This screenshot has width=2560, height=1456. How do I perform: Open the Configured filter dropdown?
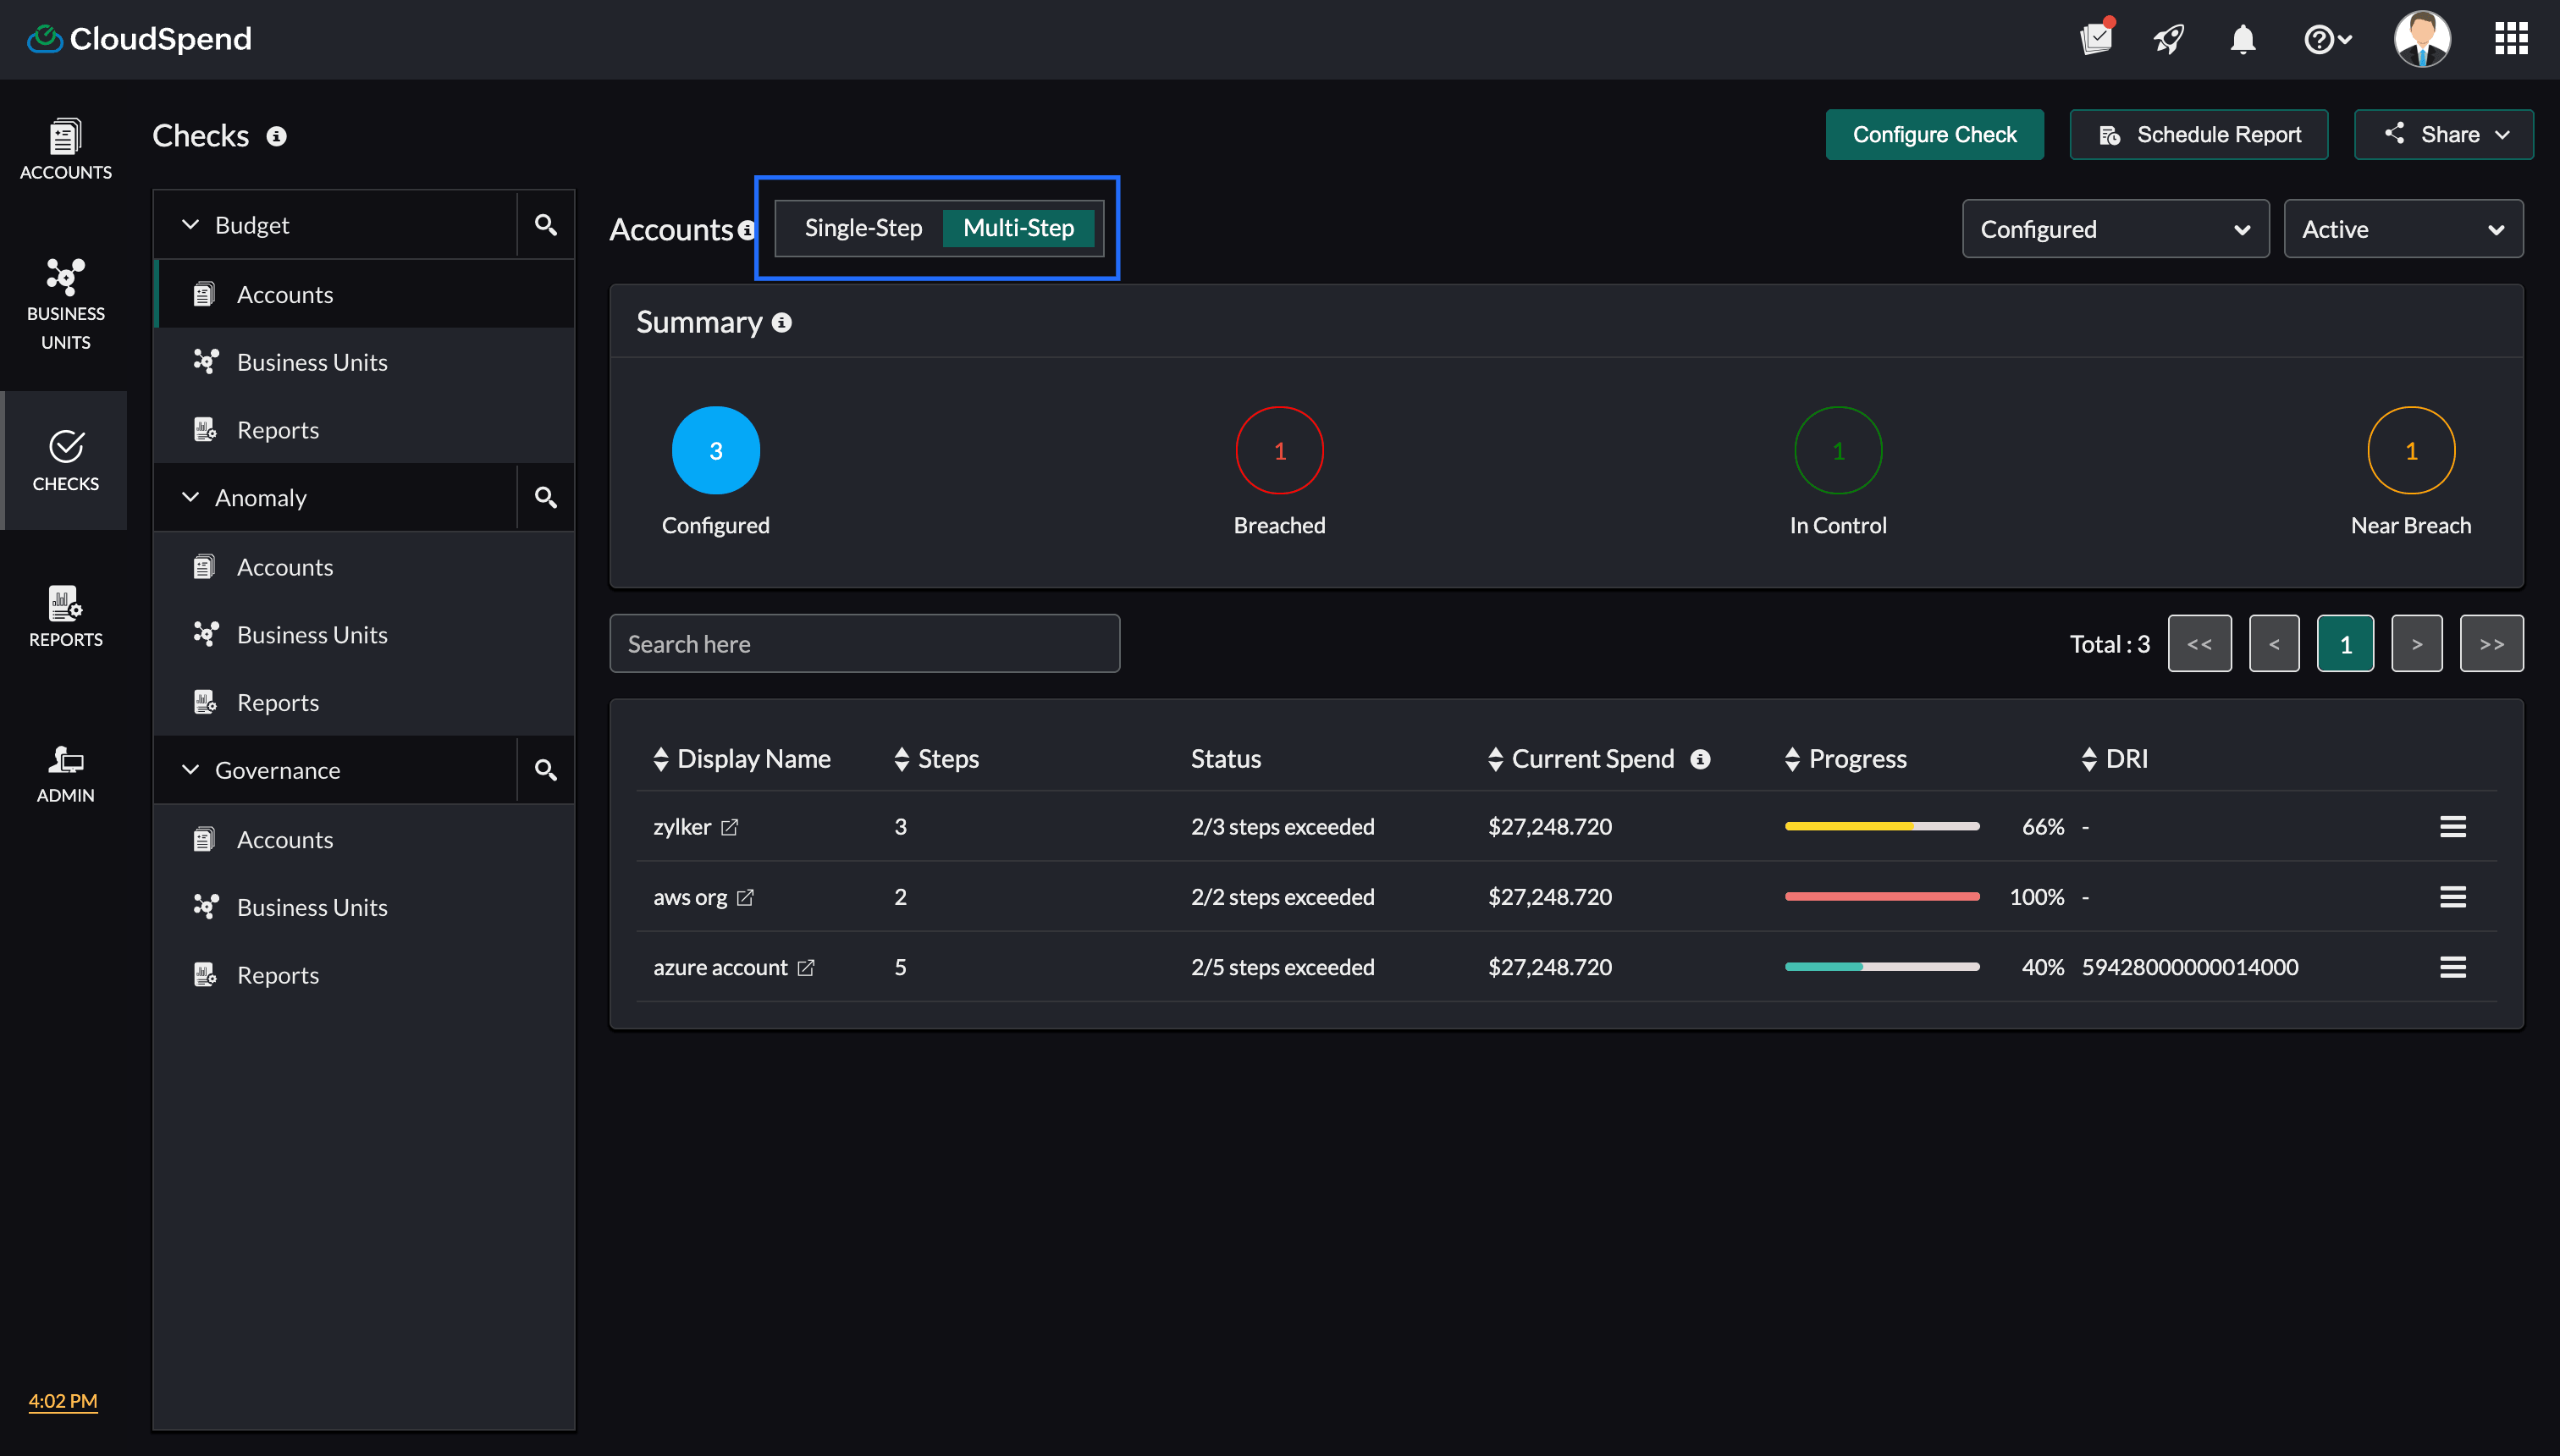(2115, 229)
